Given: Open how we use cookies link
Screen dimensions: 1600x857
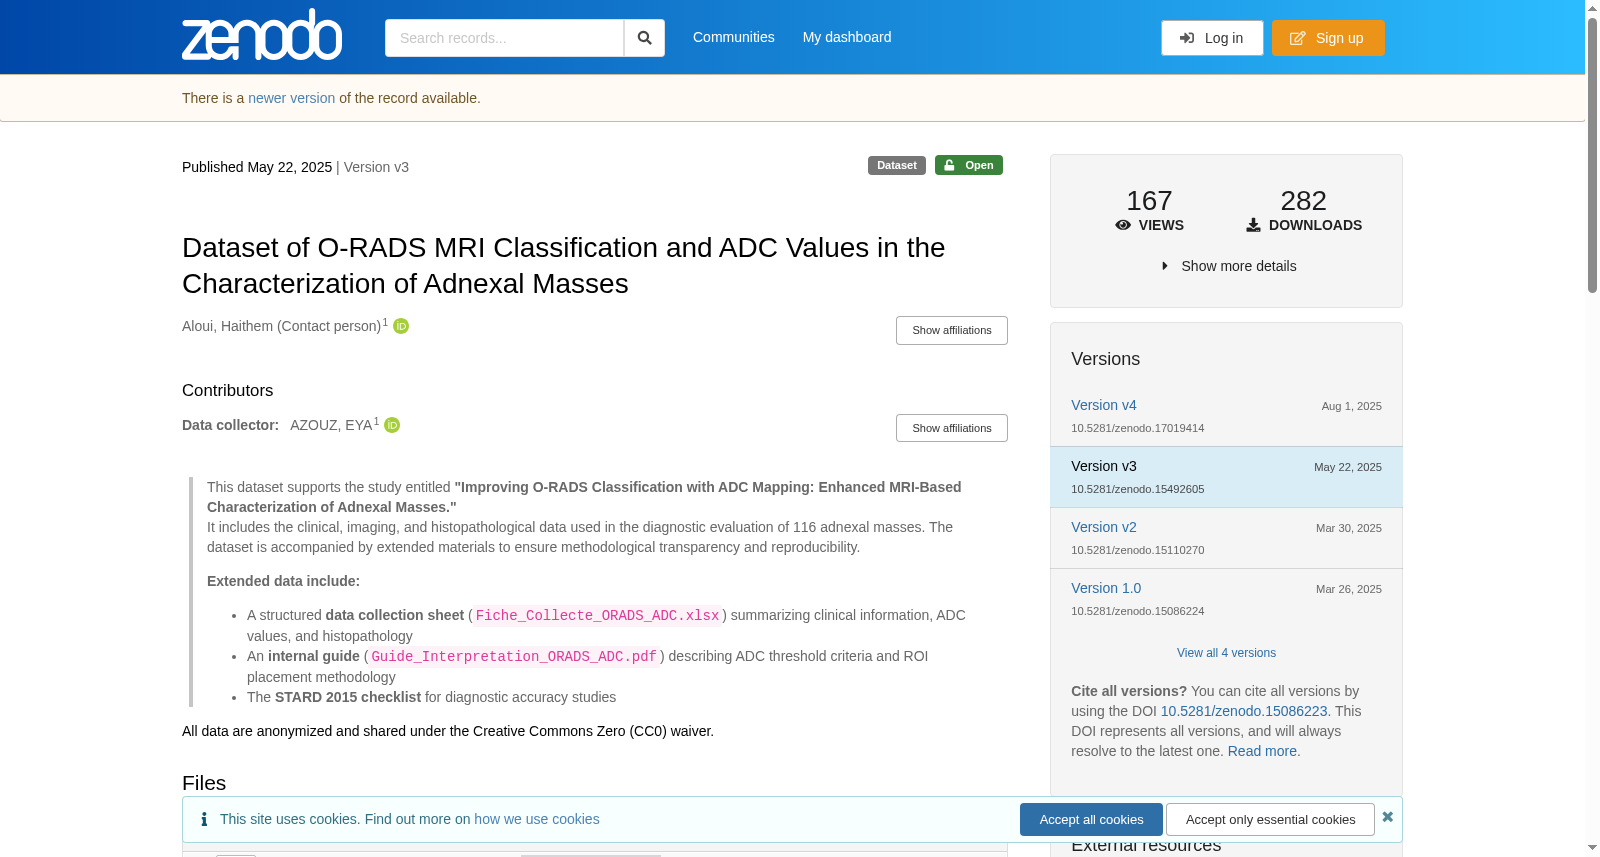Looking at the screenshot, I should tap(536, 819).
